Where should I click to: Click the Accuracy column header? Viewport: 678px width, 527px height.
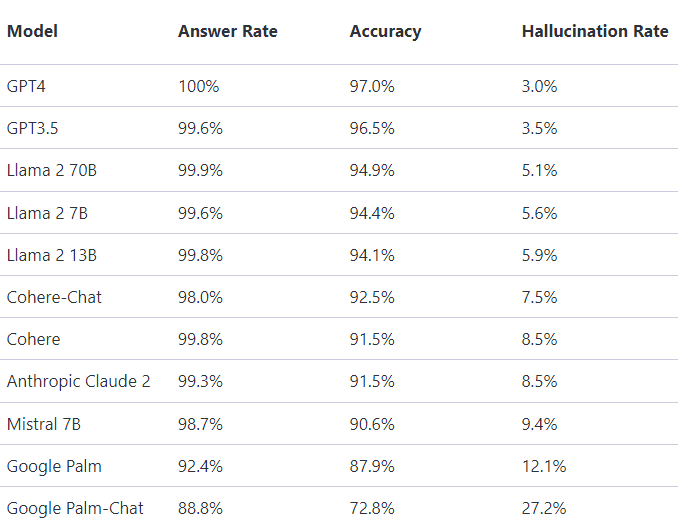385,31
